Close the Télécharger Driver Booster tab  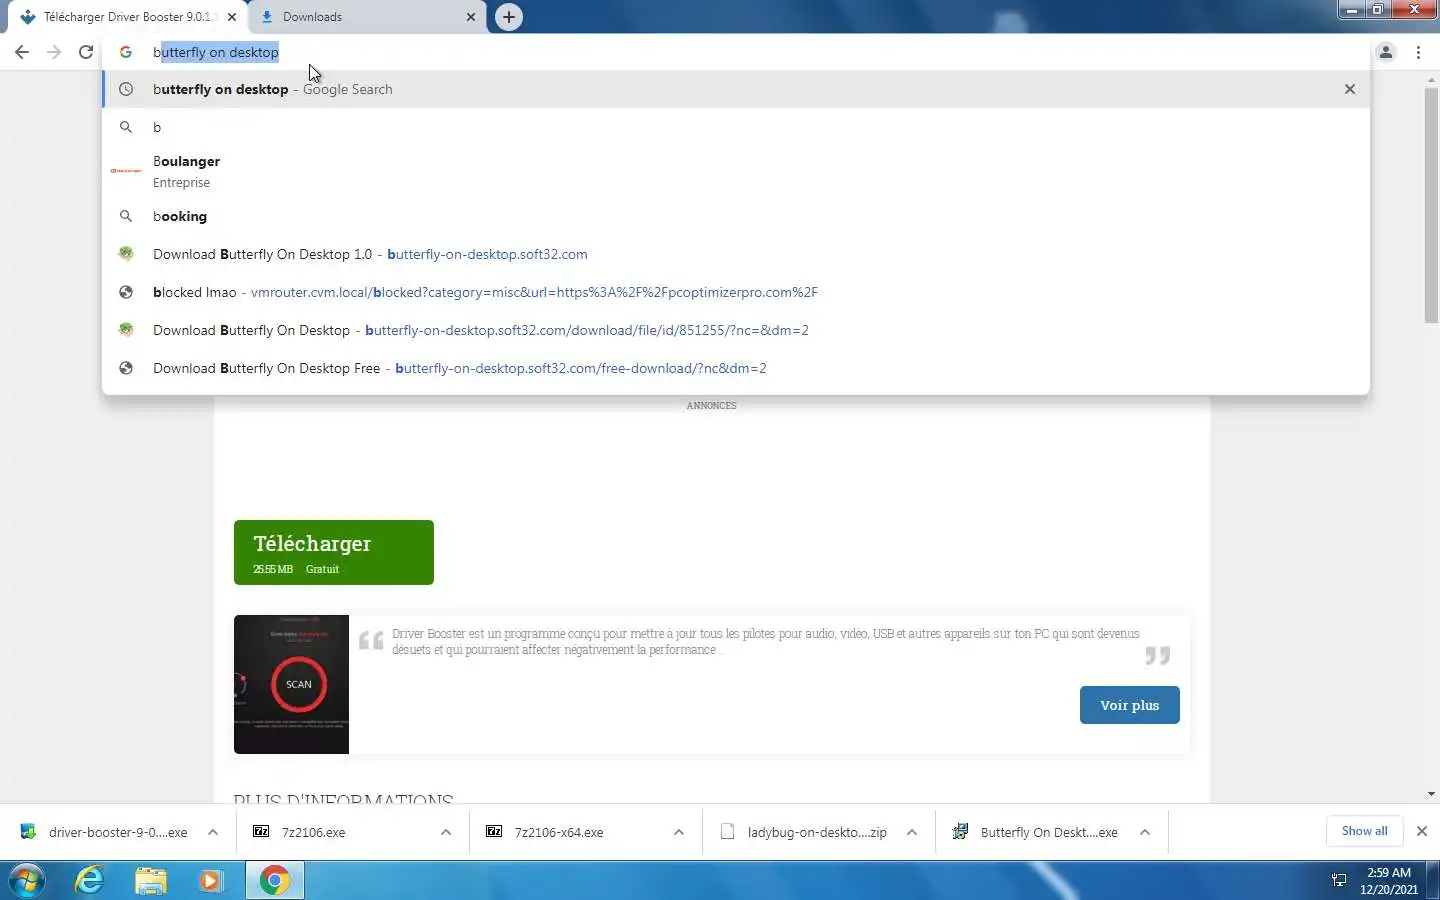[x=232, y=17]
